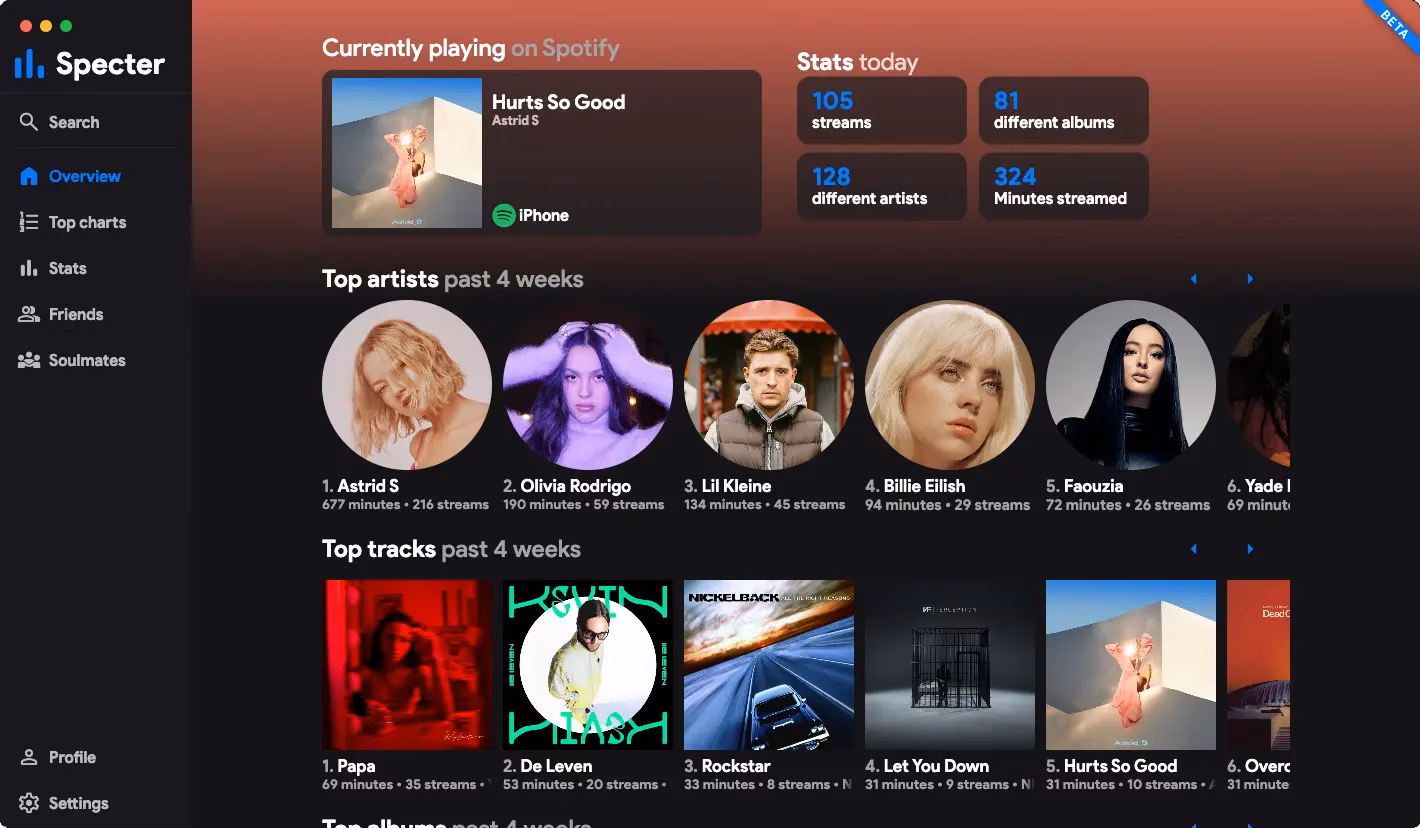The width and height of the screenshot is (1420, 828).
Task: Click Olivia Rodrigo's artist photo
Action: [x=587, y=386]
